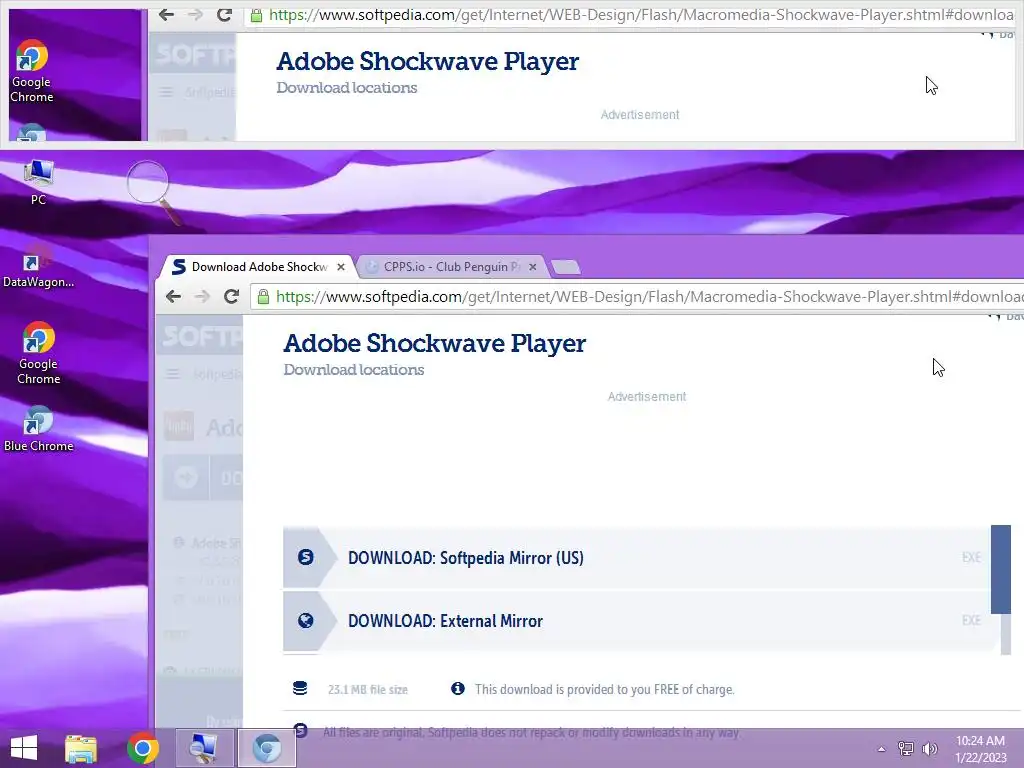Click the Softpedia S icon beside the US mirror

(x=305, y=557)
